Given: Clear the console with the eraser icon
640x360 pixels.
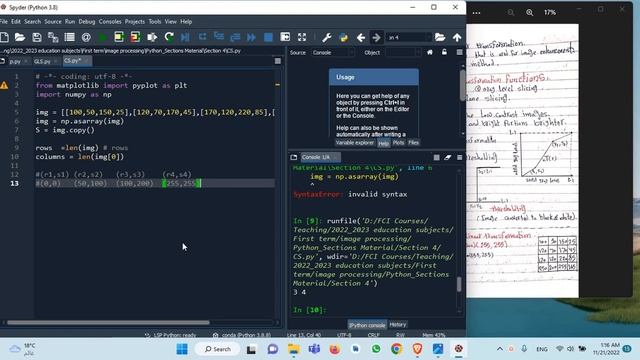Looking at the screenshot, I should tap(448, 157).
